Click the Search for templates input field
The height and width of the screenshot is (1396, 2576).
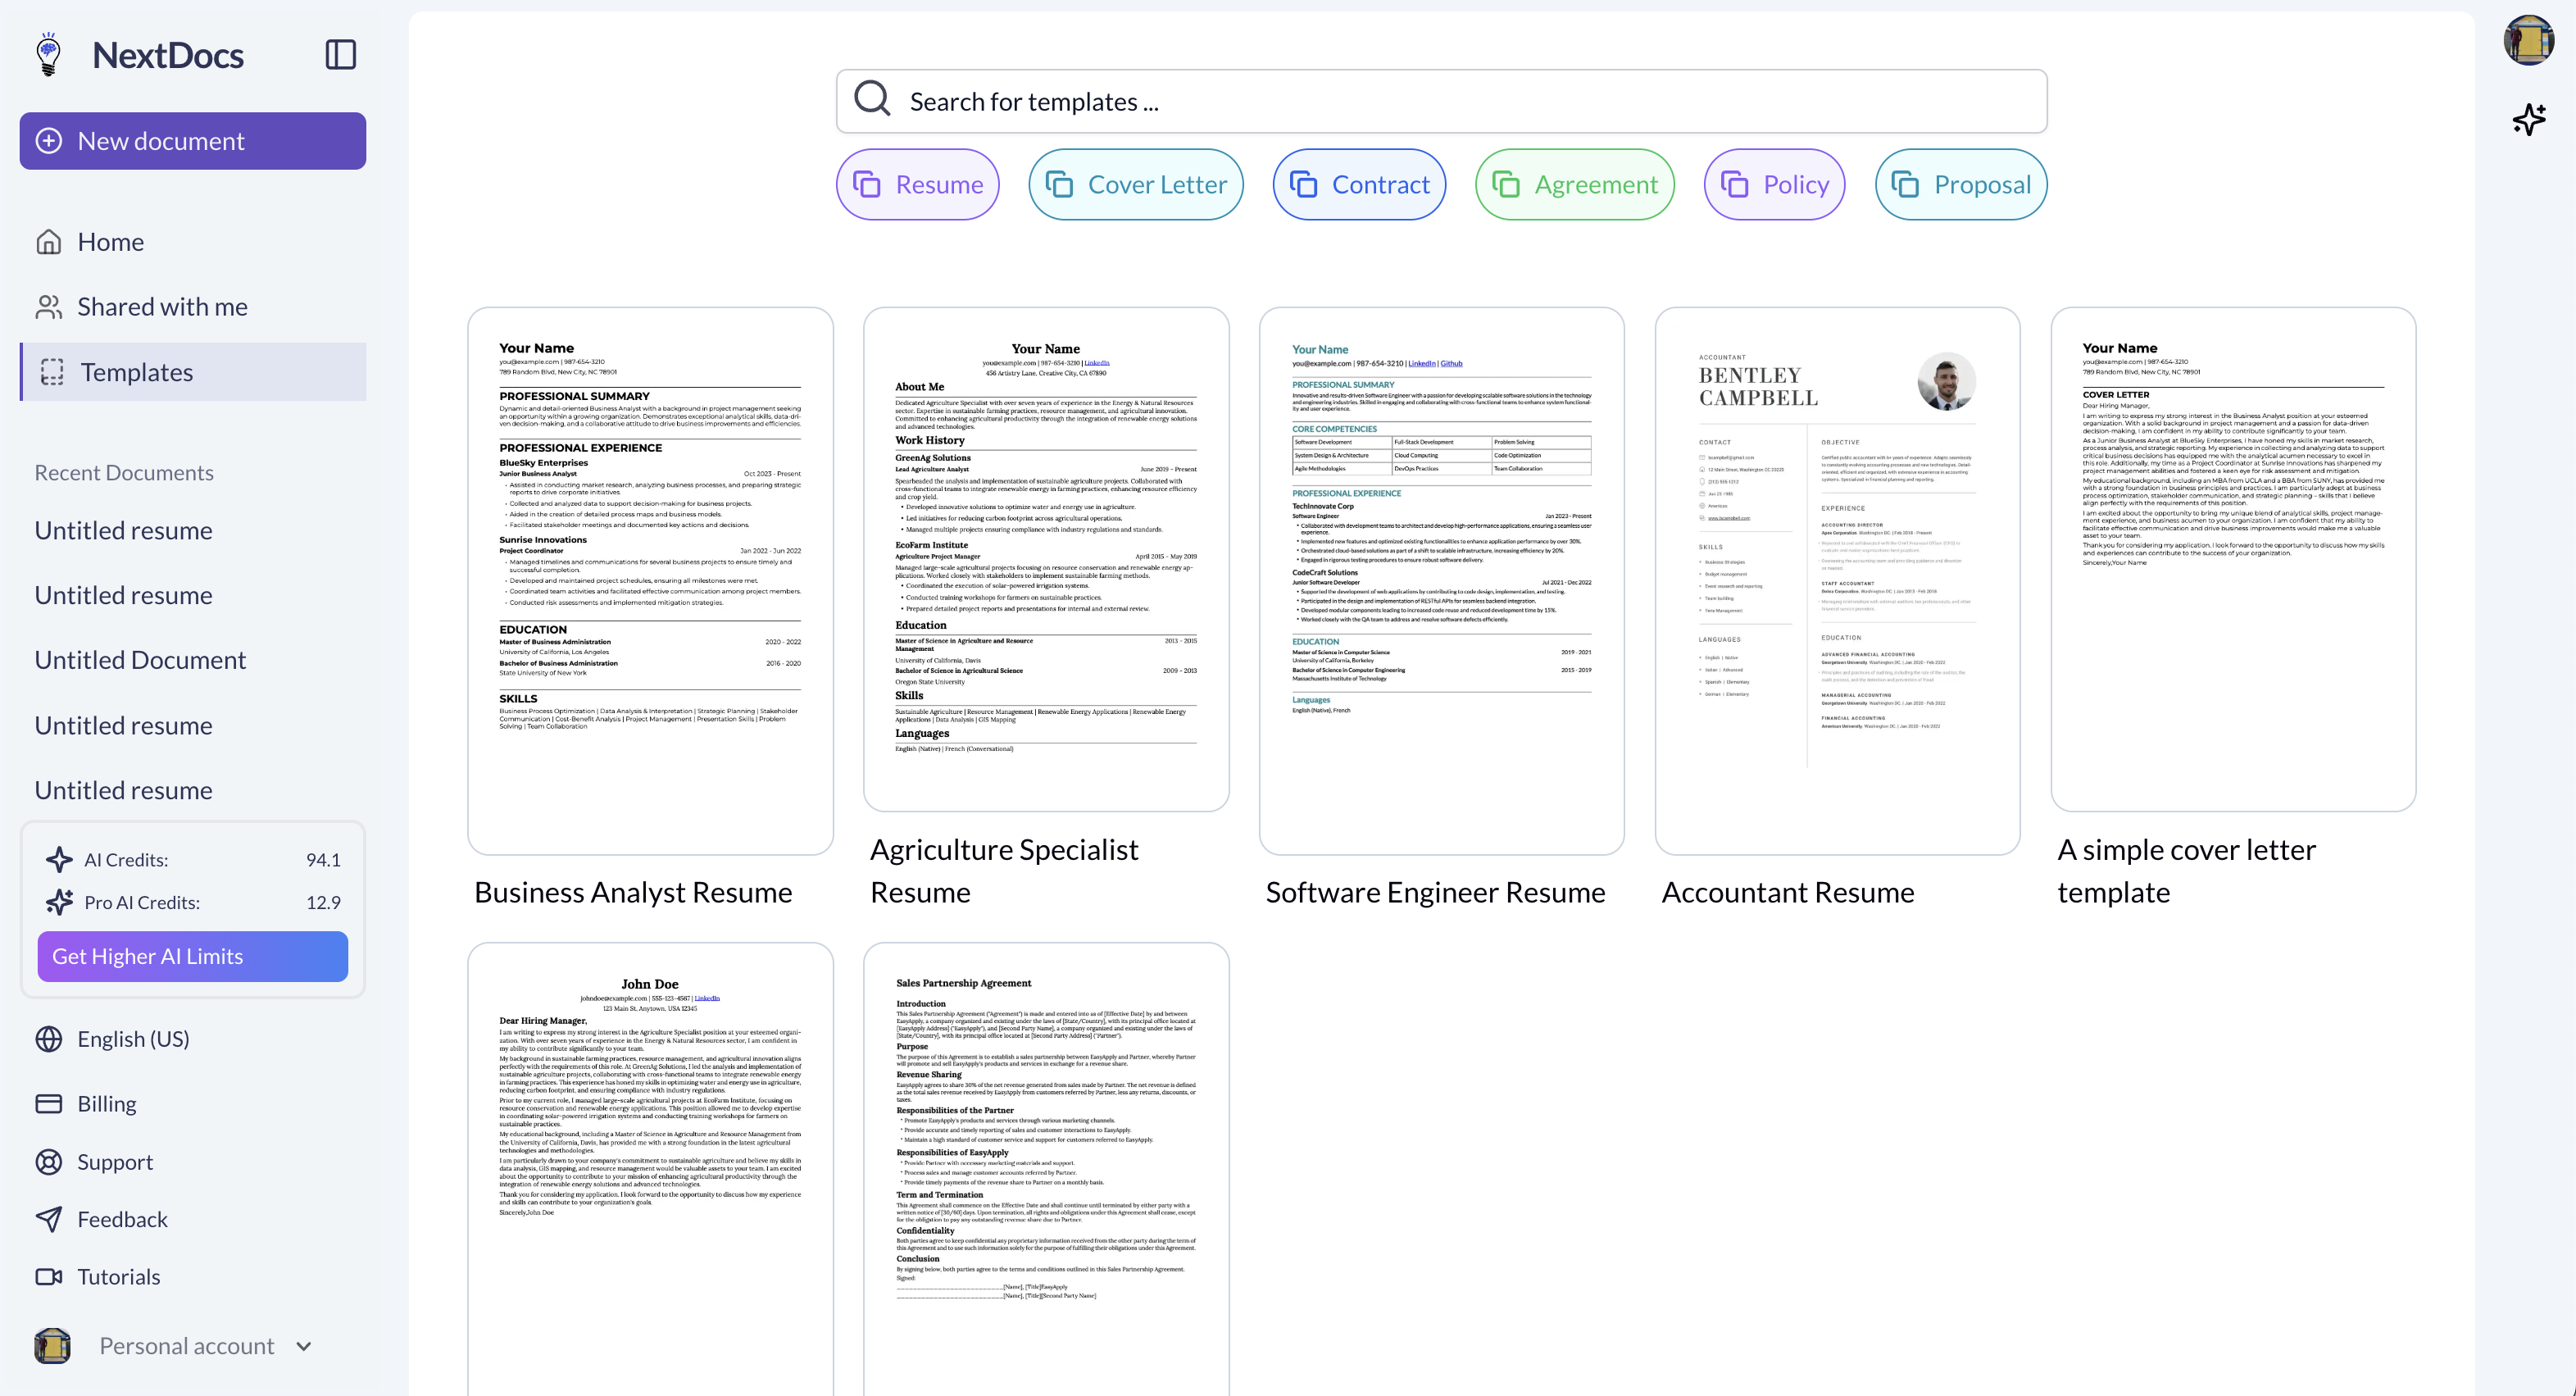pos(1442,100)
